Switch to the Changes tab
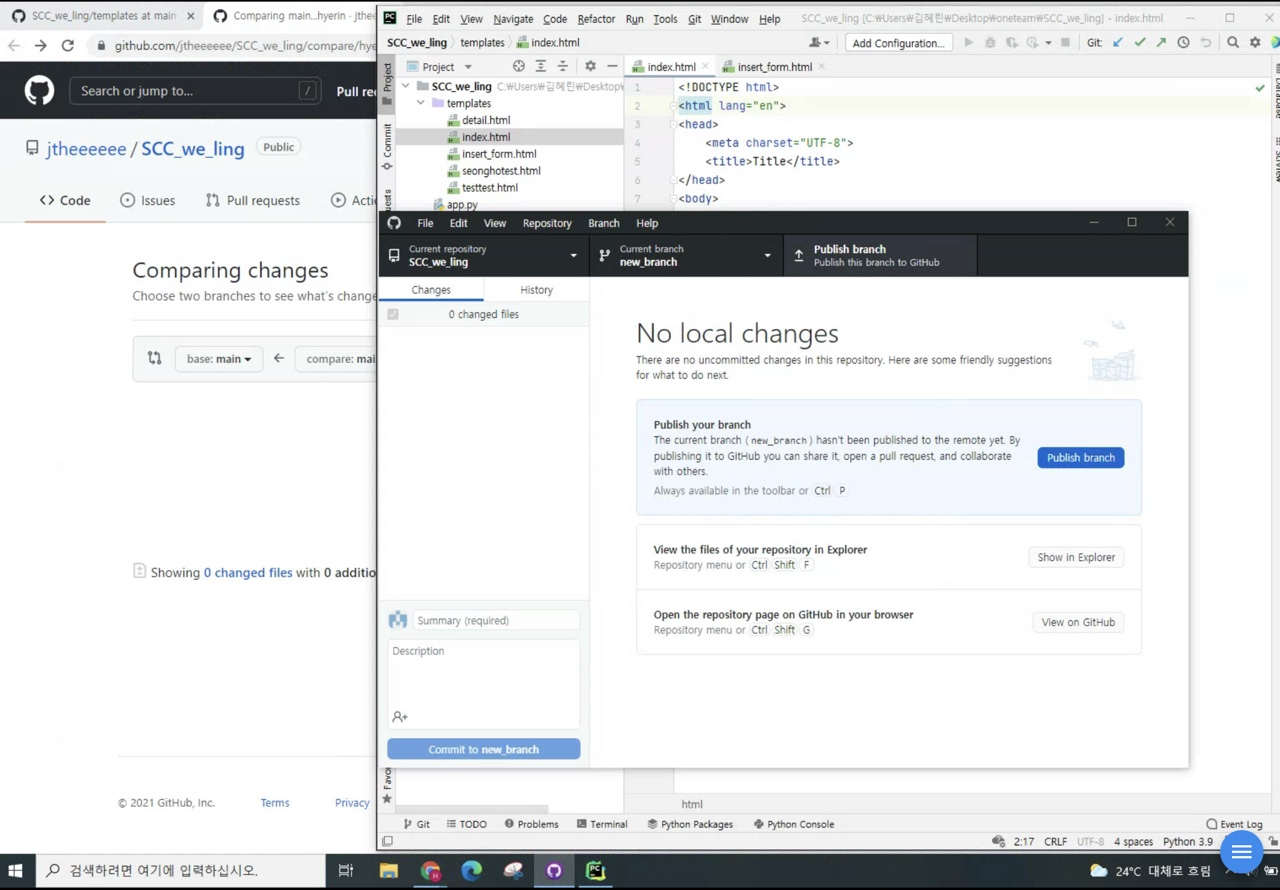Viewport: 1280px width, 890px height. pos(431,290)
